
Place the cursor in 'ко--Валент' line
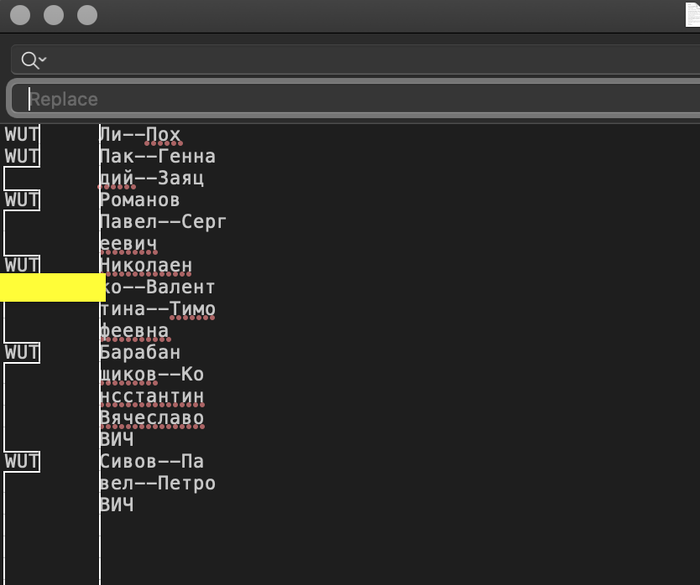(157, 287)
